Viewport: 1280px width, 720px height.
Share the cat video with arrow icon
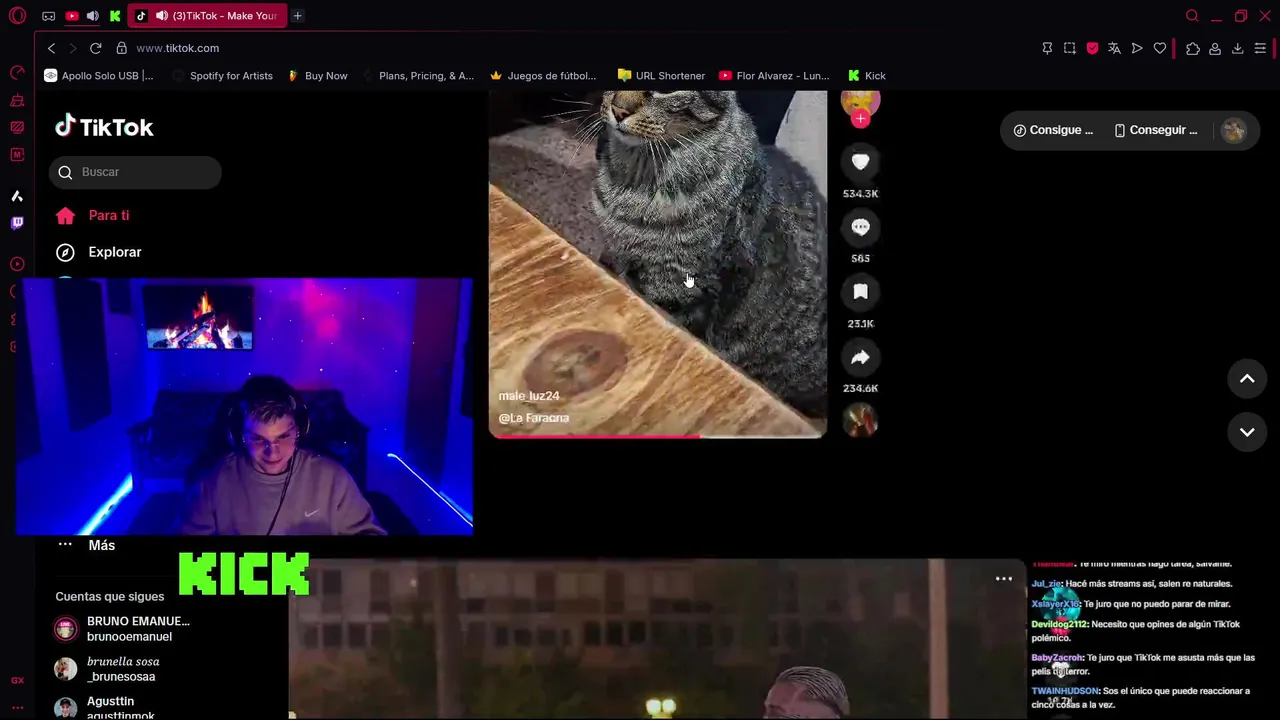tap(860, 357)
